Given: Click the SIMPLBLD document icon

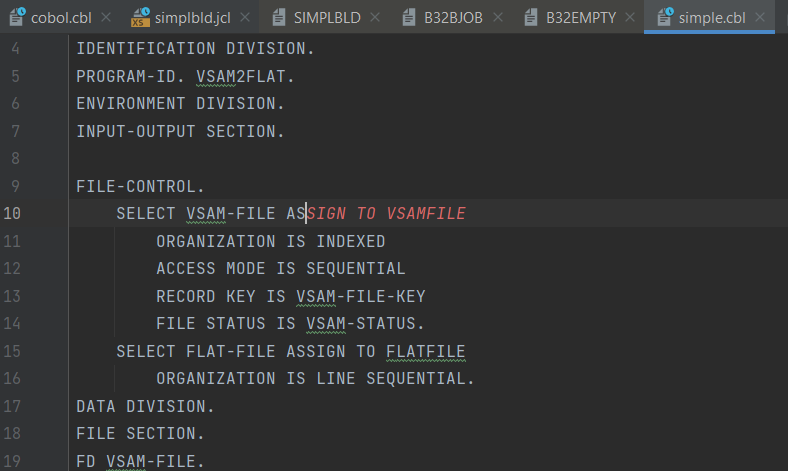Looking at the screenshot, I should point(279,17).
